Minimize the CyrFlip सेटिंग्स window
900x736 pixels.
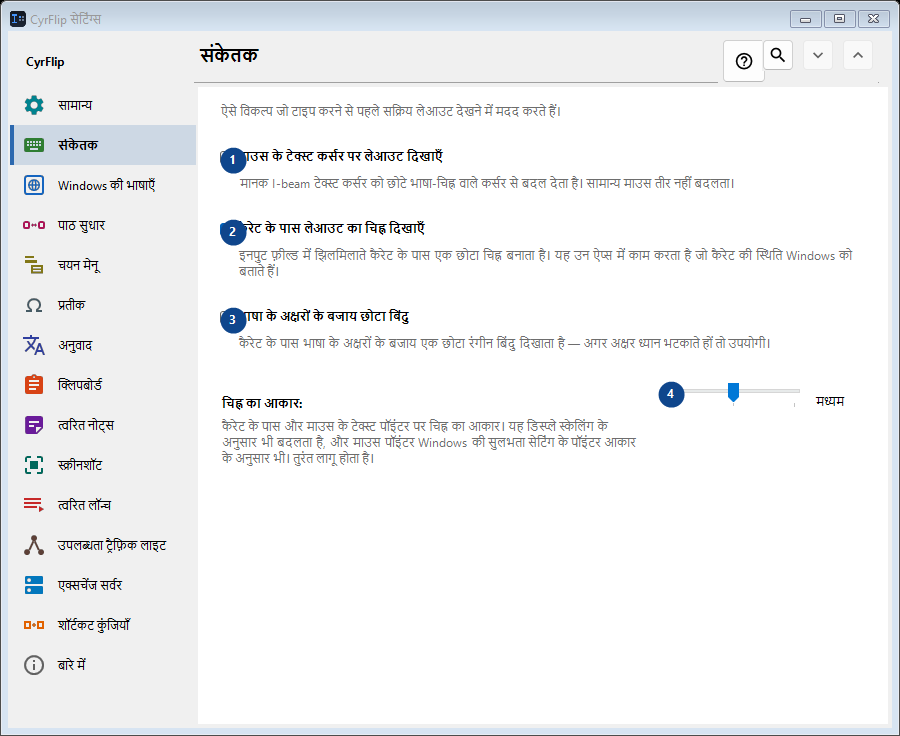tap(805, 19)
